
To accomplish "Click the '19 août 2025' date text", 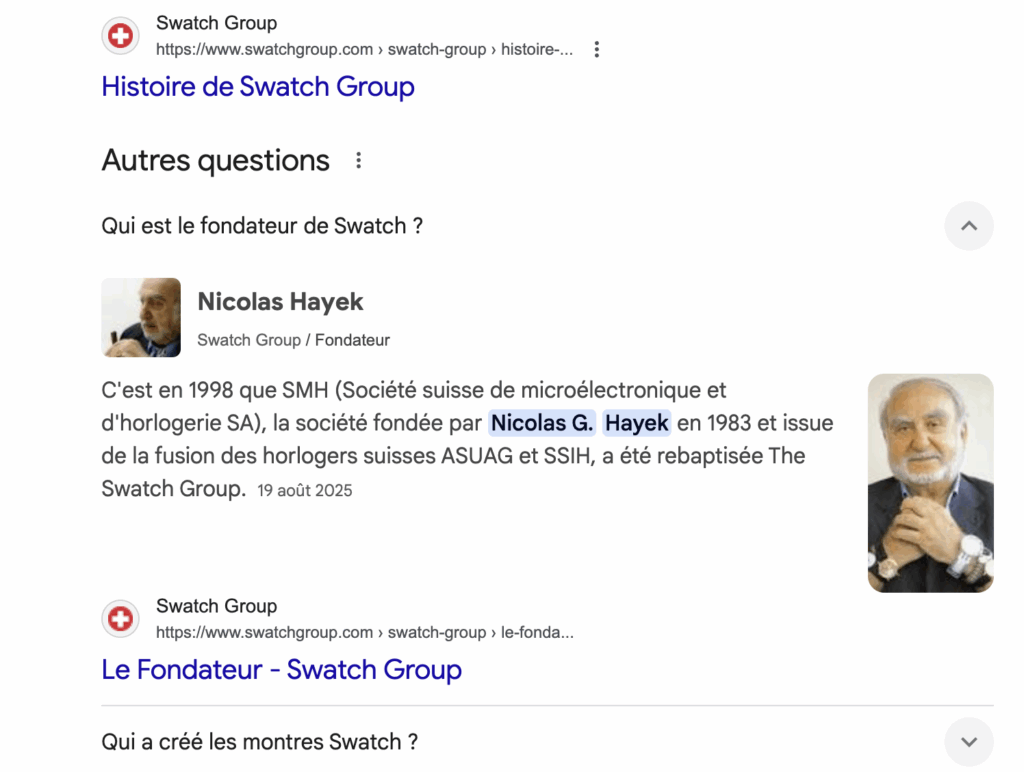I will tap(304, 491).
